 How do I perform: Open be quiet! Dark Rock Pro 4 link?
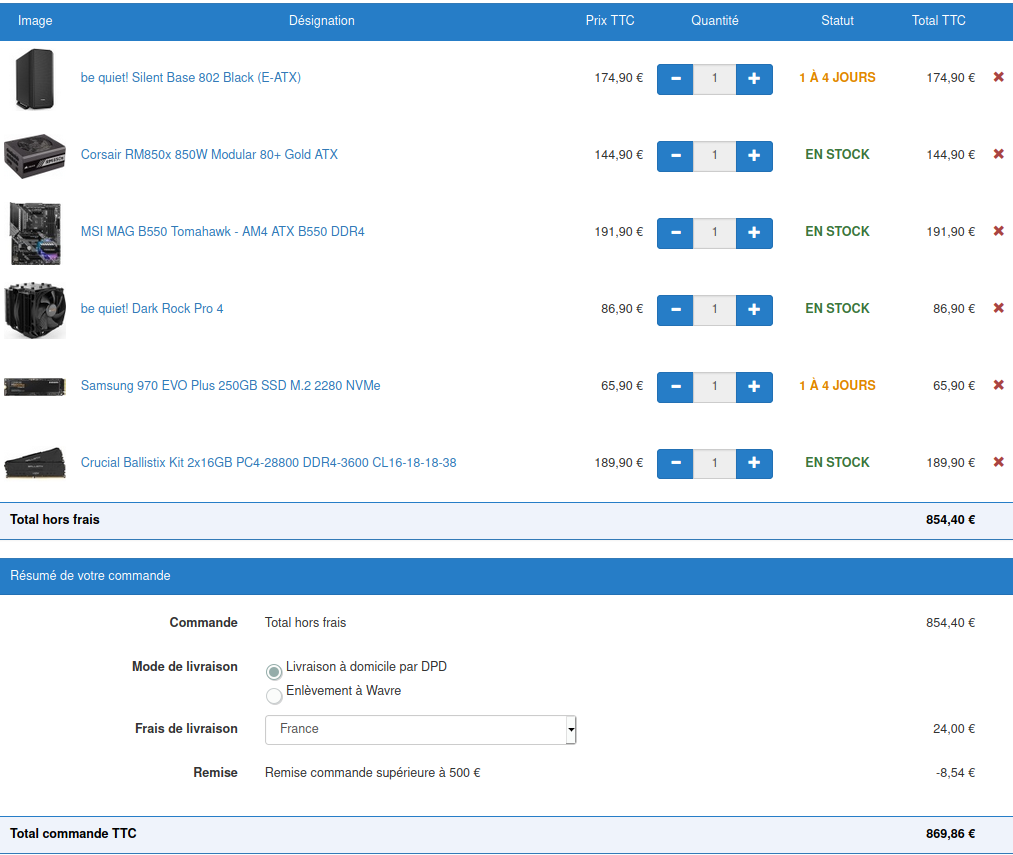(x=152, y=308)
